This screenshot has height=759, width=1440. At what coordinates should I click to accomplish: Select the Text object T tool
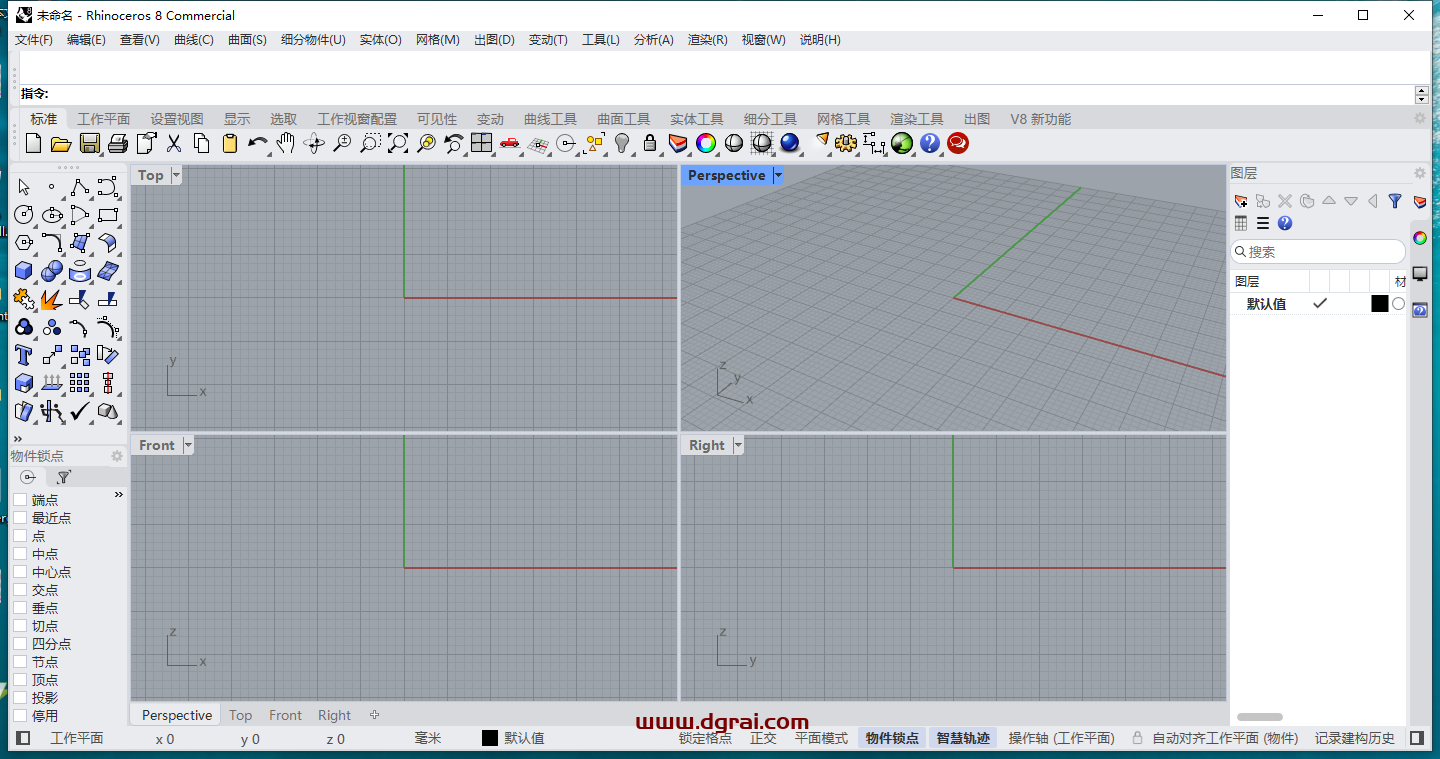pos(24,355)
